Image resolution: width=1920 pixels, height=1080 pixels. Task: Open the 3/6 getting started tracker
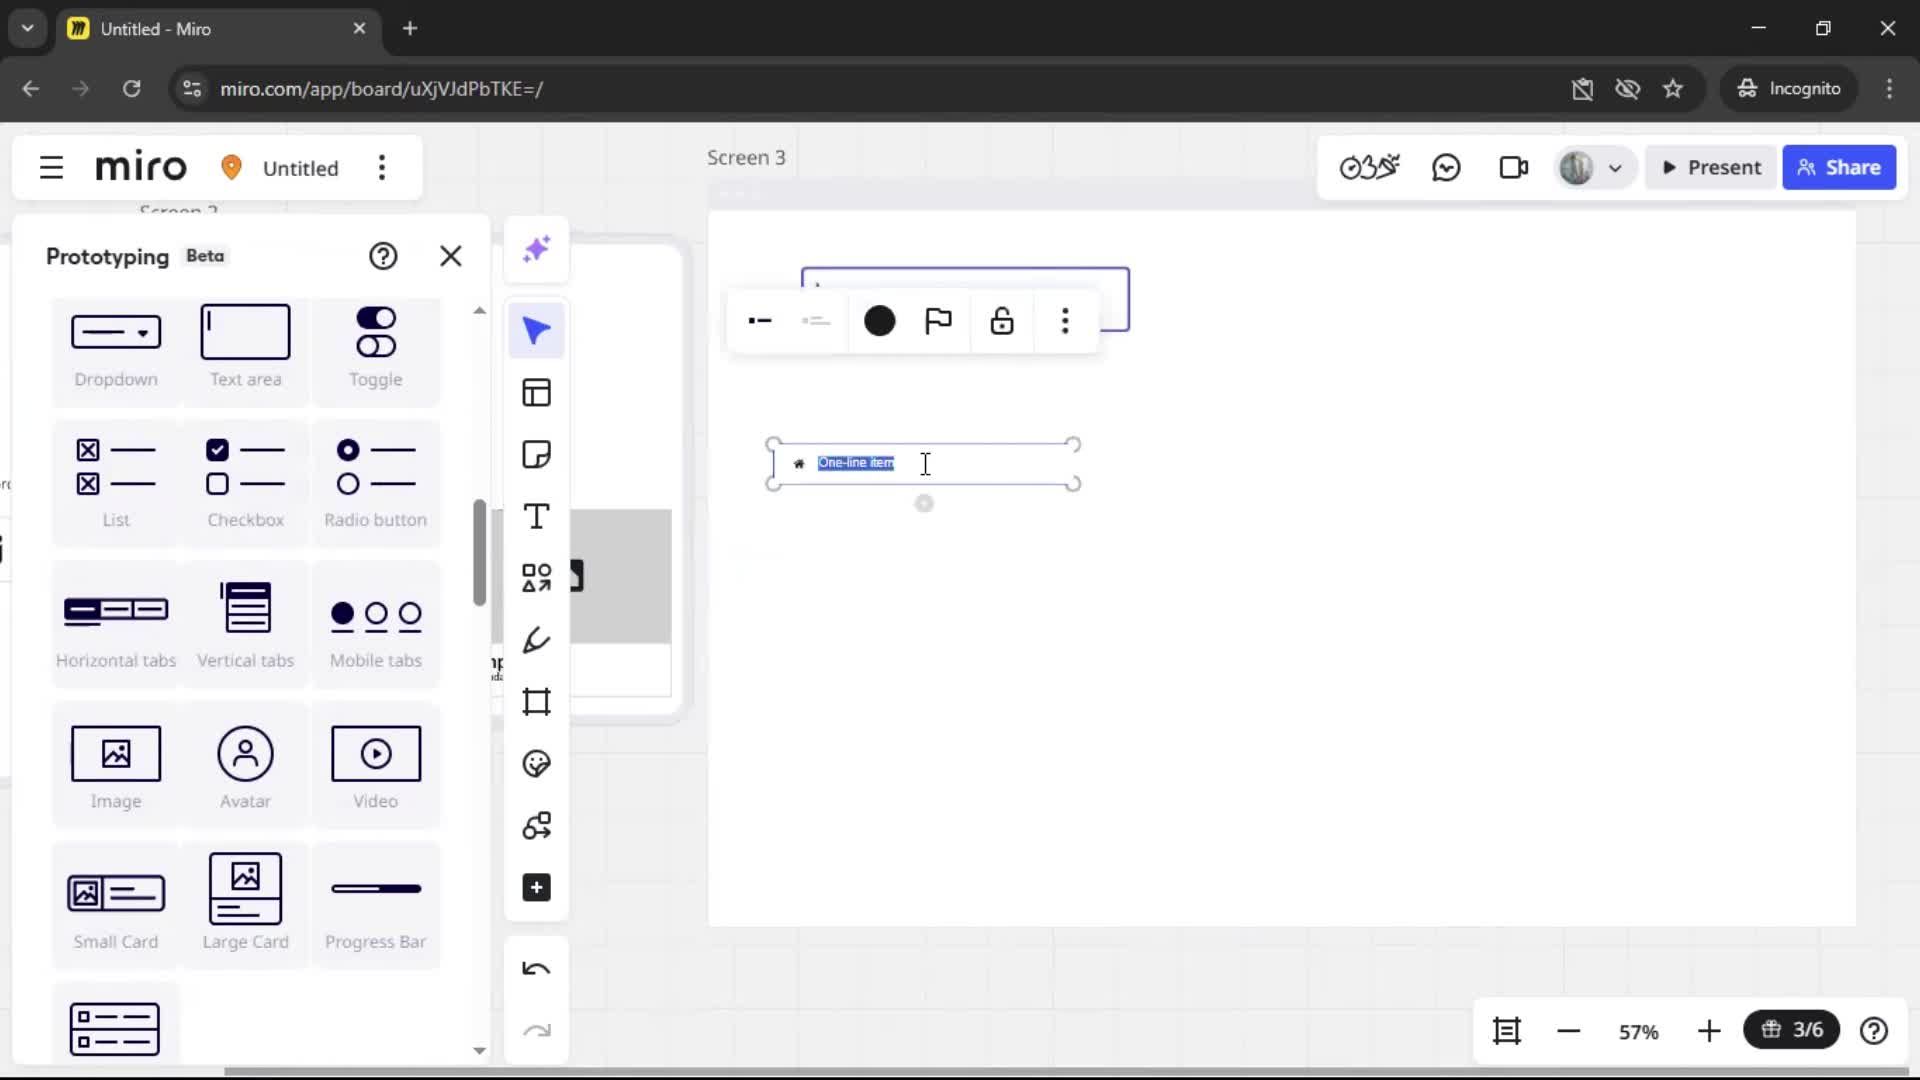(x=1792, y=1030)
